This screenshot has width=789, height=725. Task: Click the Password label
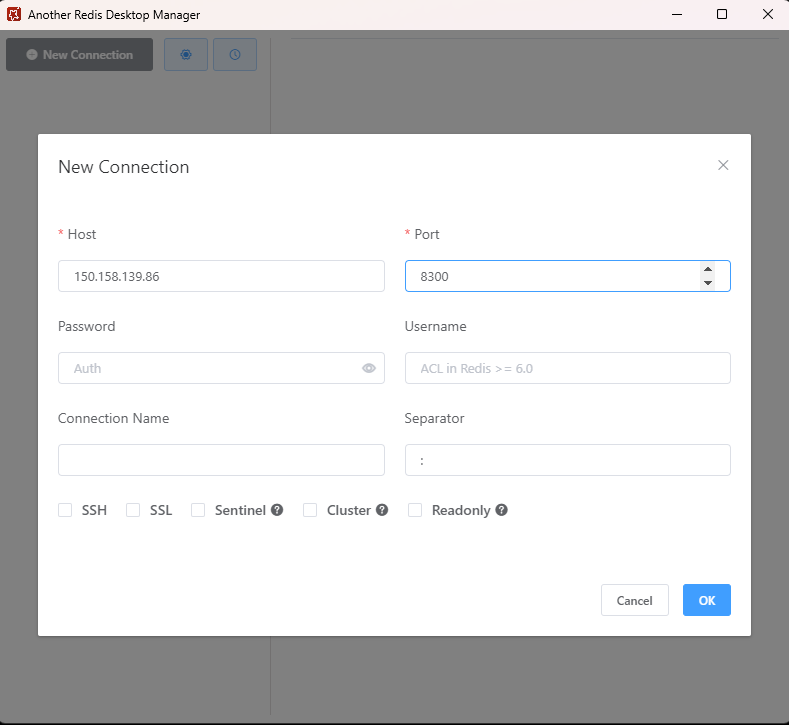click(87, 327)
